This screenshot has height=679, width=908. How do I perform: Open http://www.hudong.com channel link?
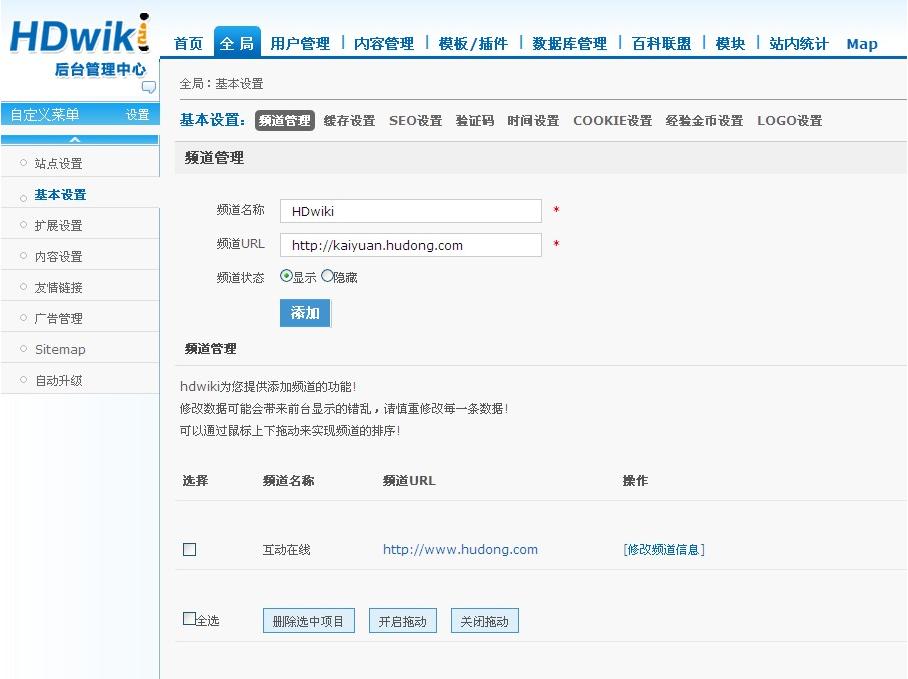tap(460, 549)
